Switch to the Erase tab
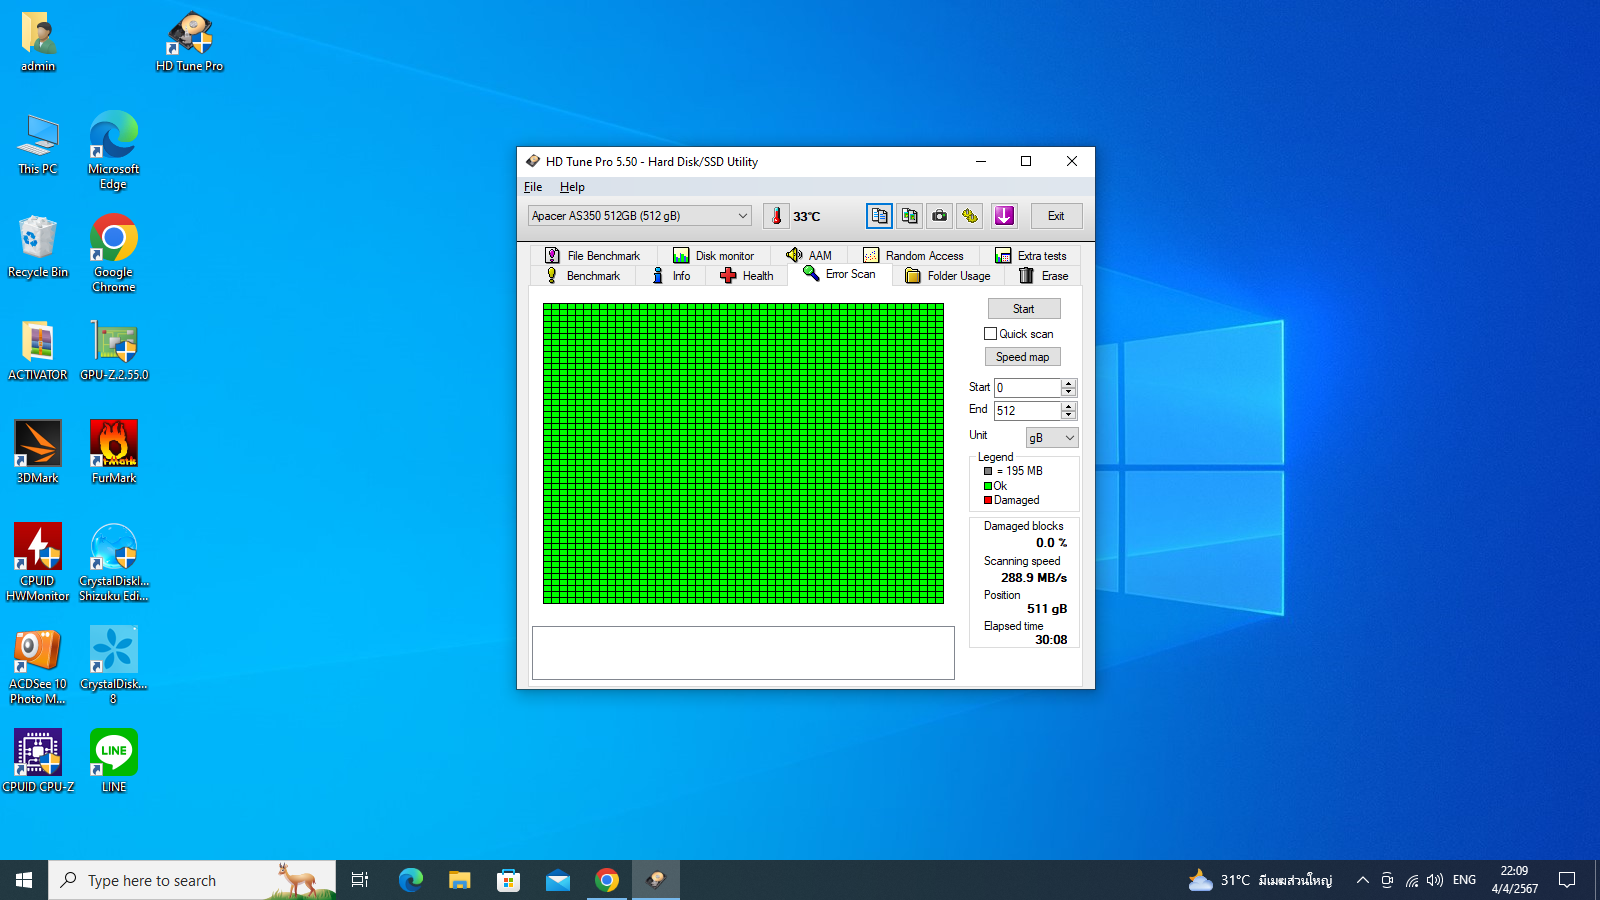Viewport: 1600px width, 900px height. 1043,276
